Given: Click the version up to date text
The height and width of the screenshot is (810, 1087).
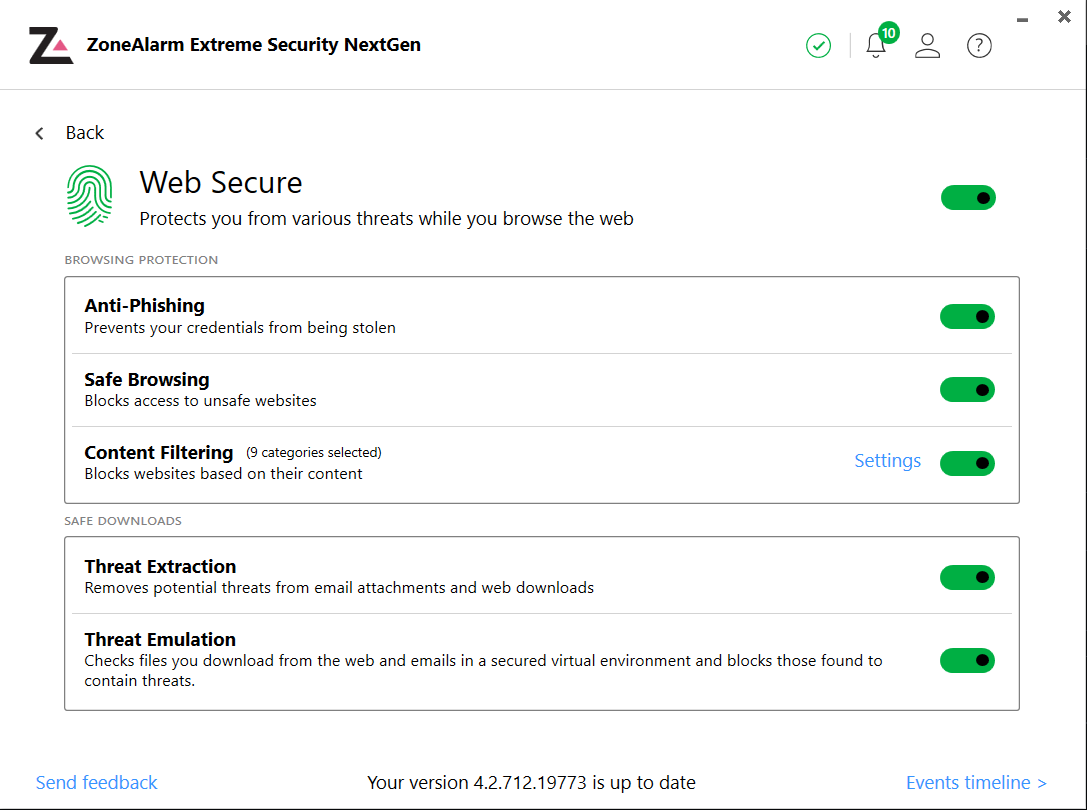Looking at the screenshot, I should [531, 782].
